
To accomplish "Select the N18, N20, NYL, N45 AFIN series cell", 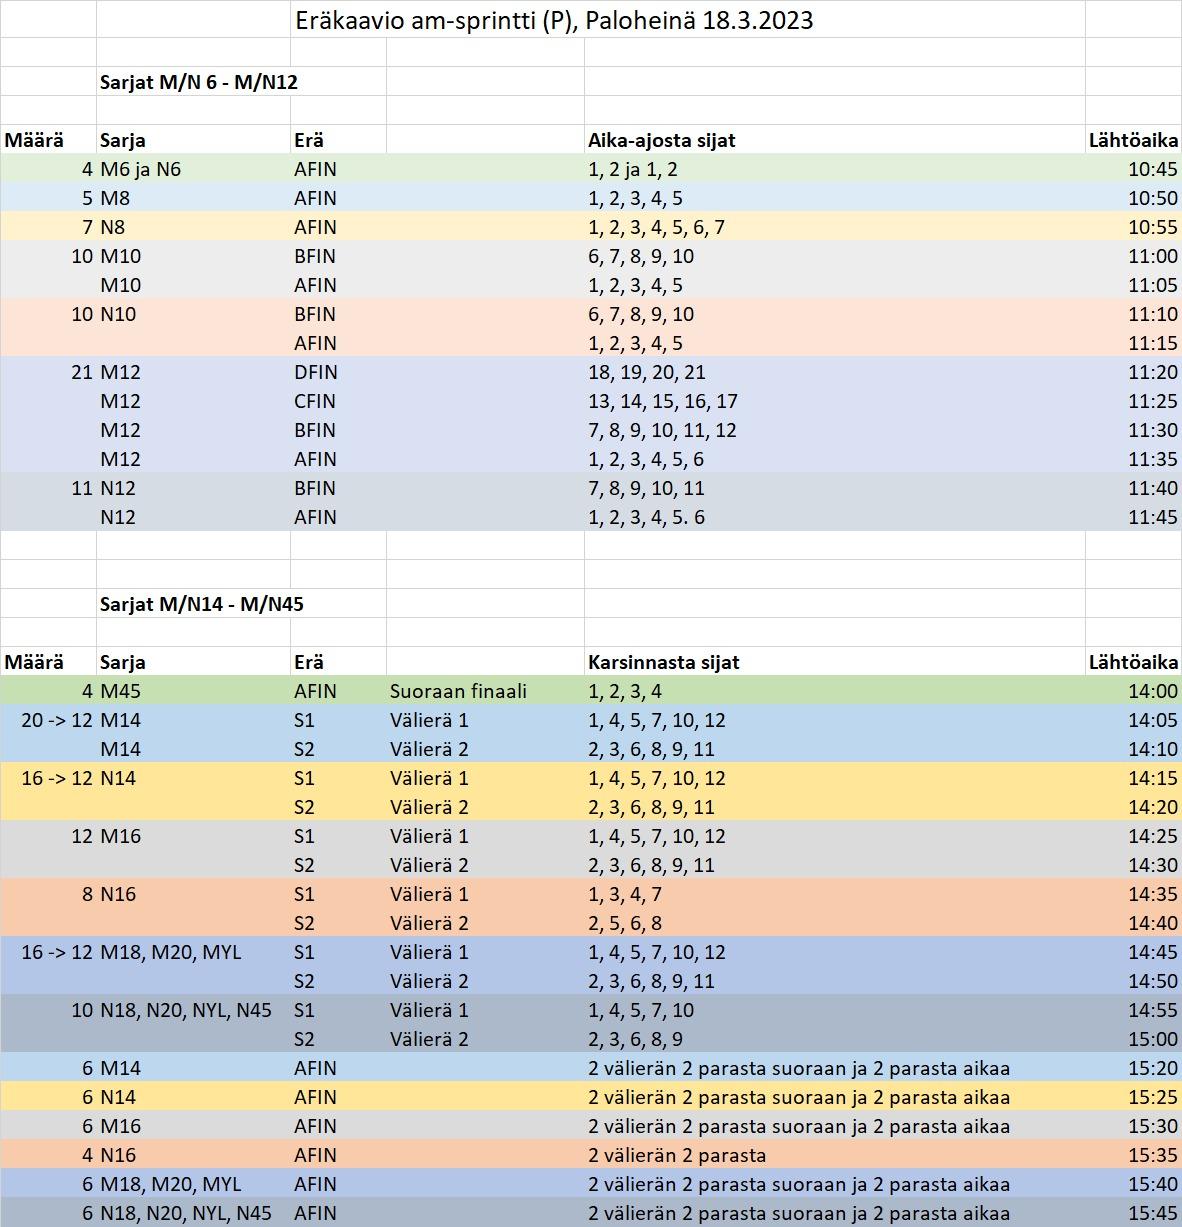I will [x=186, y=1213].
